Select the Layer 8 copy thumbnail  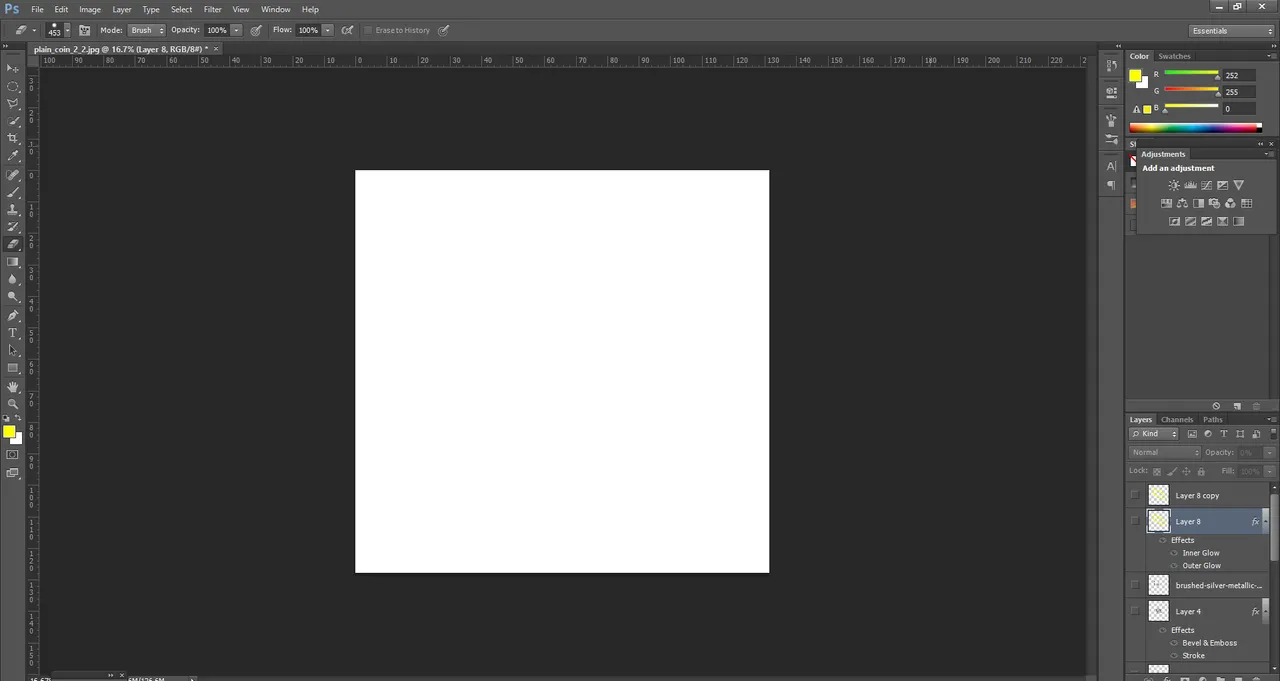tap(1158, 495)
